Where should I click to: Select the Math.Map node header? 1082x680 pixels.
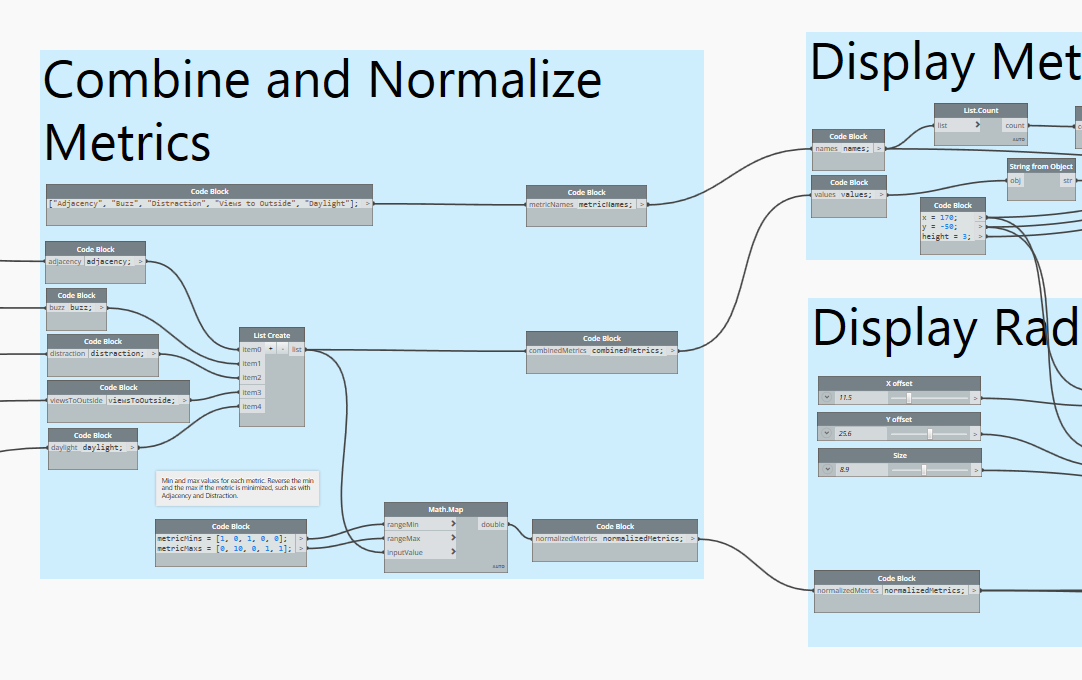(x=445, y=509)
